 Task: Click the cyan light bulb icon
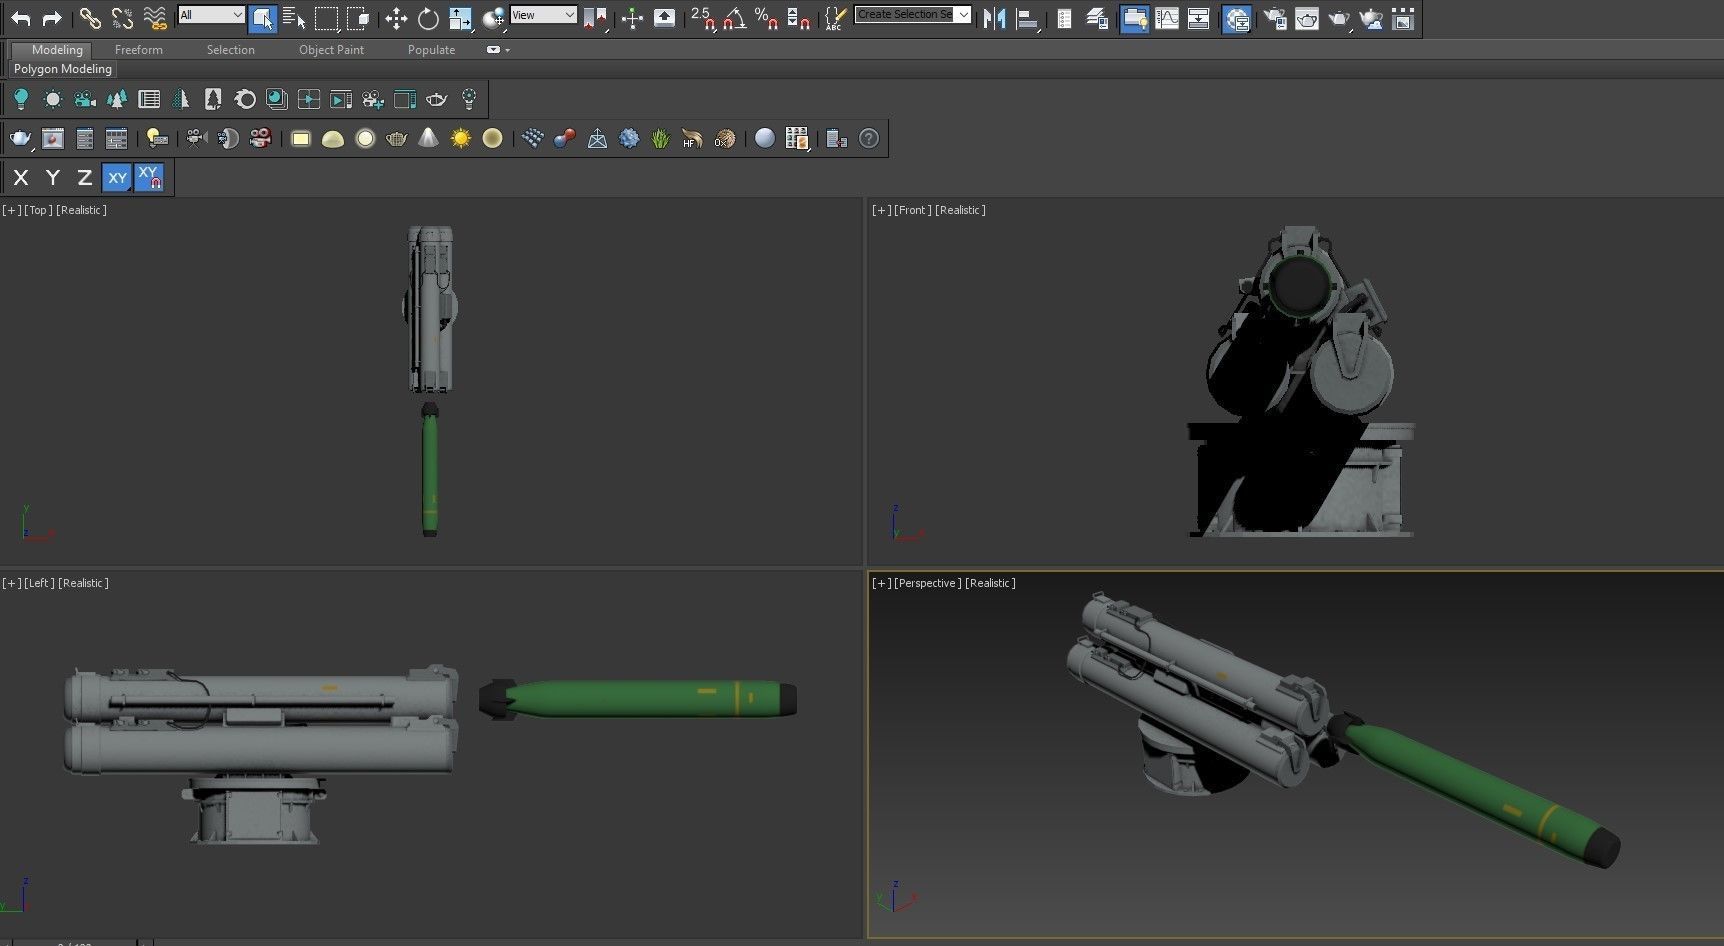pyautogui.click(x=21, y=99)
